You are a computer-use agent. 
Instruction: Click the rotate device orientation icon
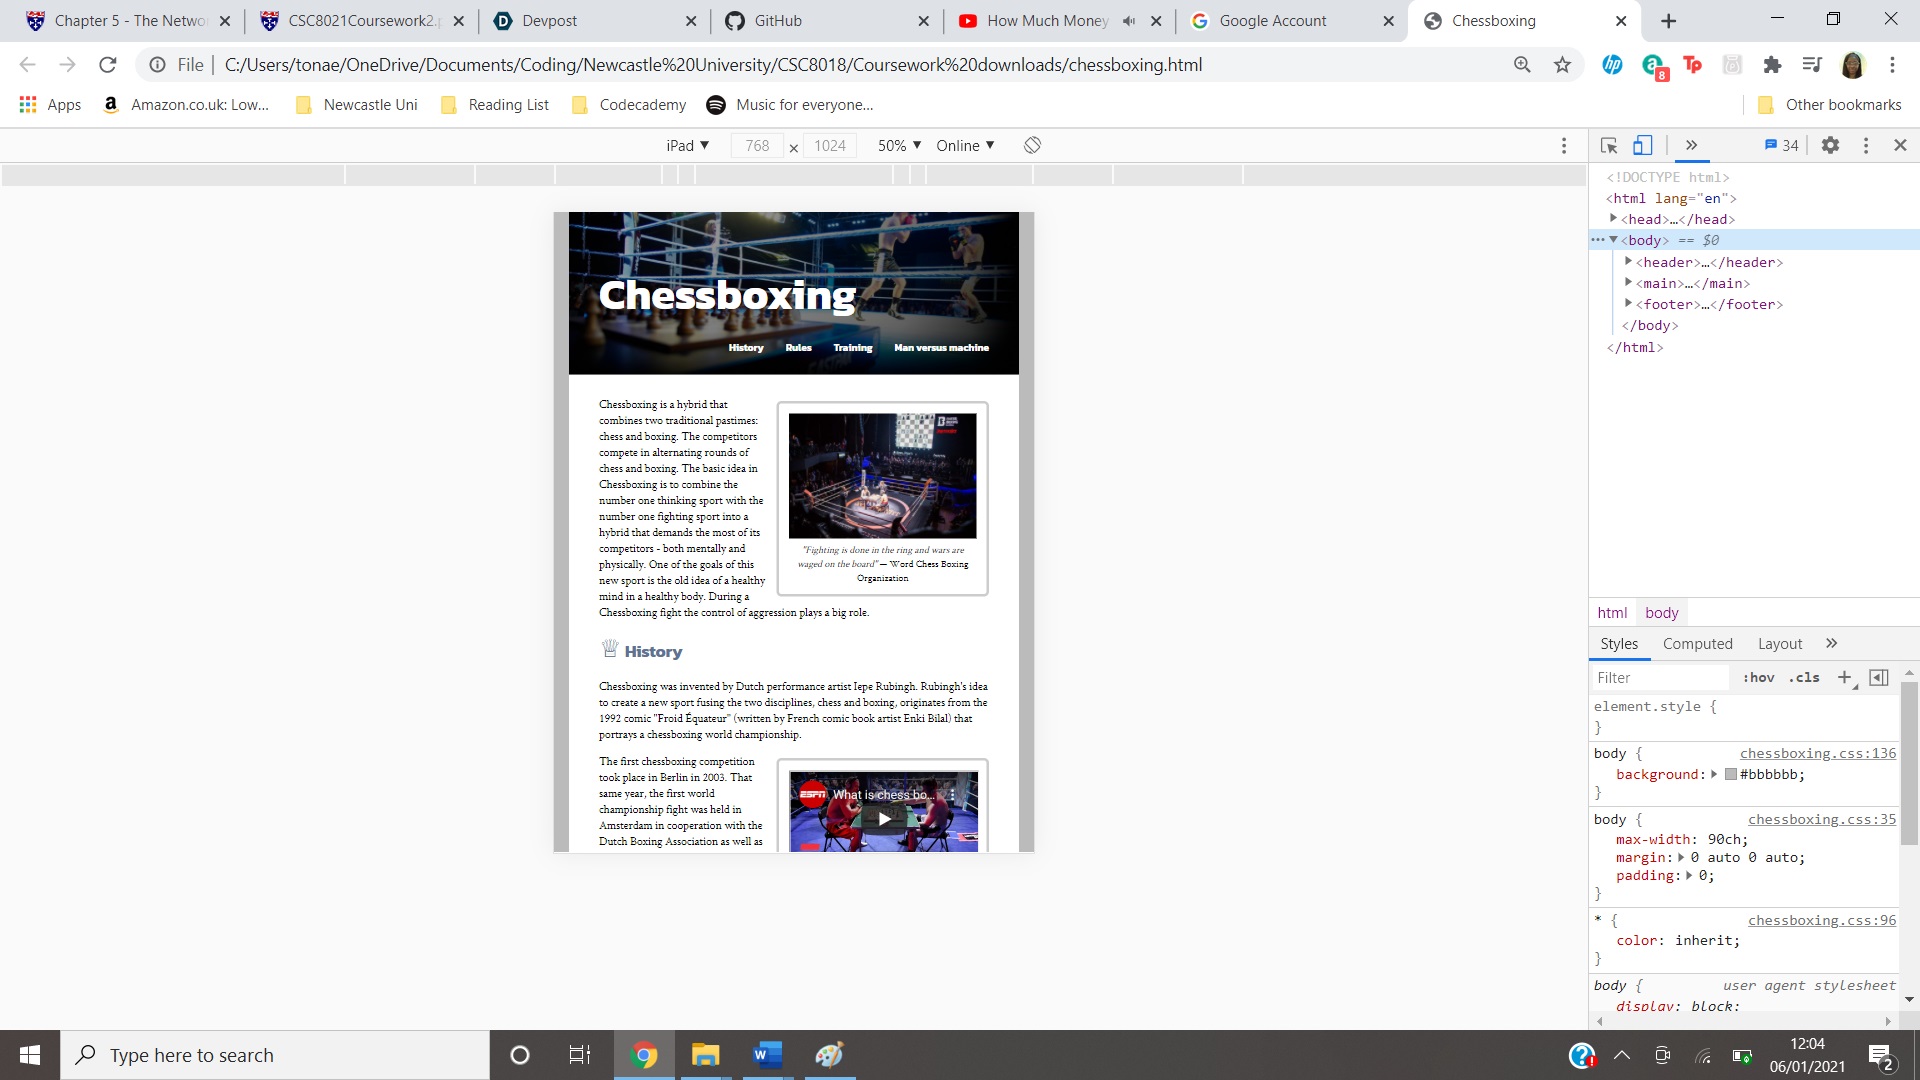click(x=1032, y=146)
